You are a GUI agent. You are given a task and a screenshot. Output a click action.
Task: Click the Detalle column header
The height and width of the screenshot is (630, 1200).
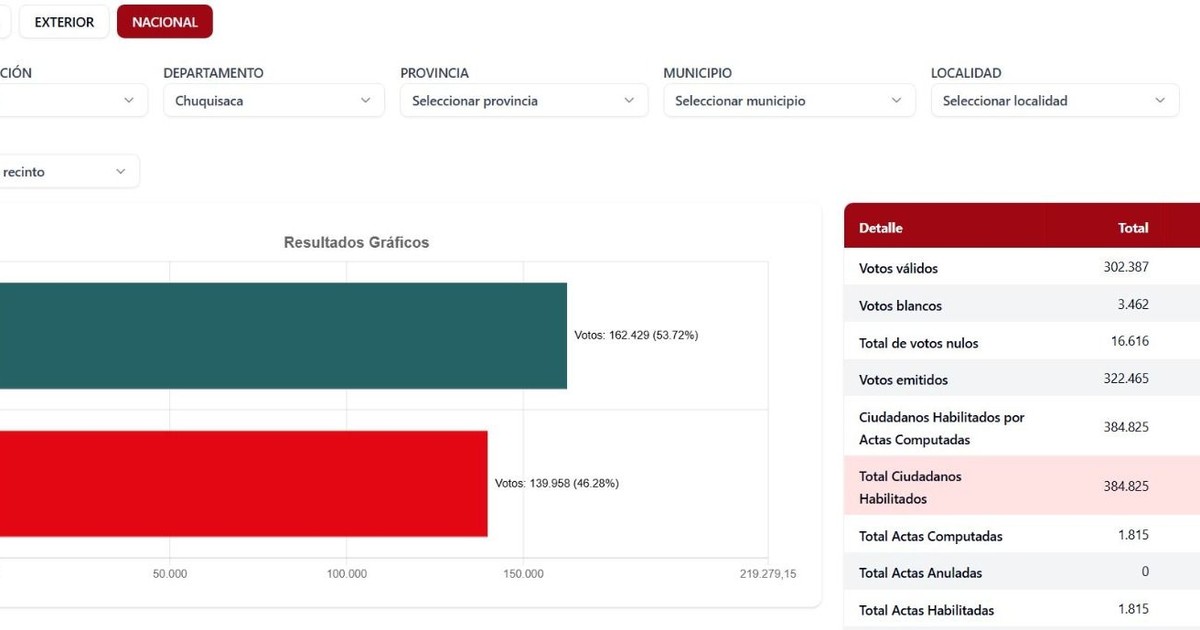pos(880,228)
